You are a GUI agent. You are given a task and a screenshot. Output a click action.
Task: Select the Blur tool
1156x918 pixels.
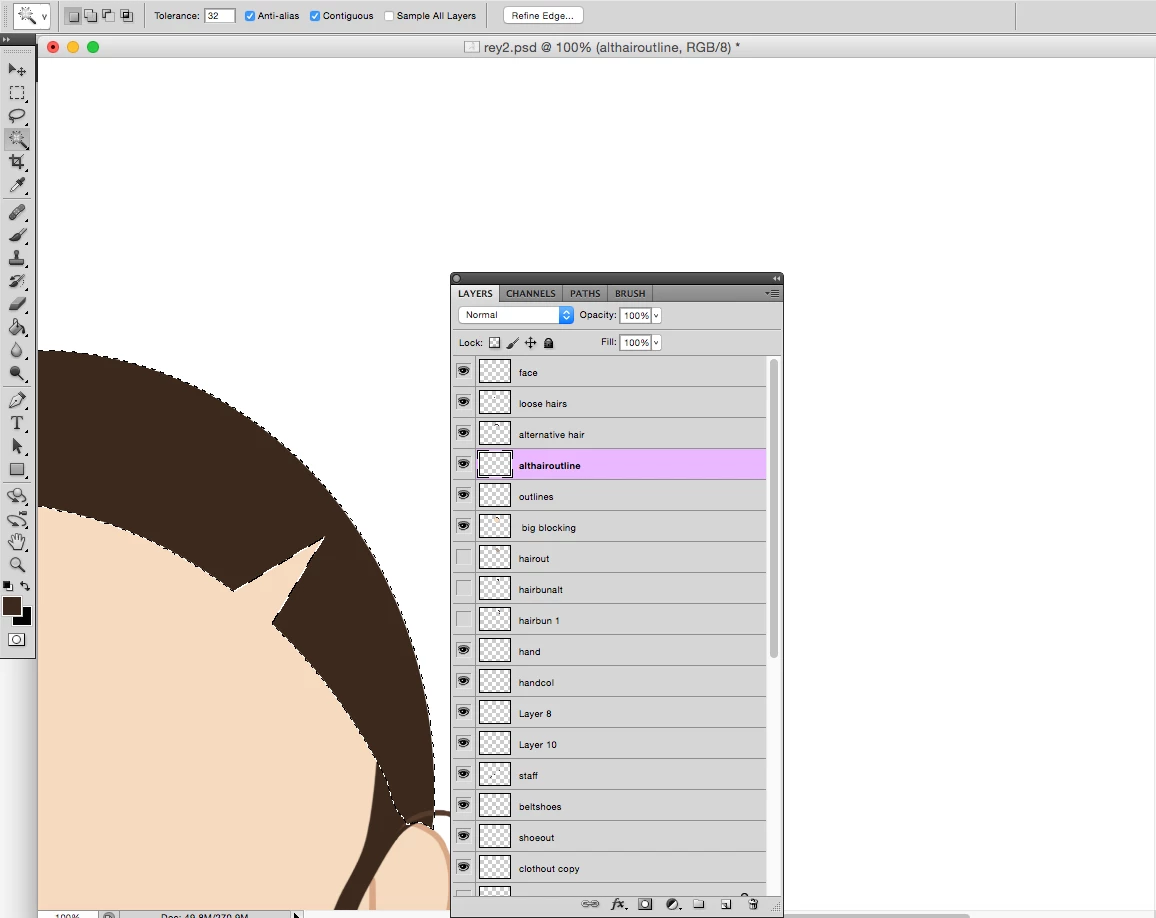tap(17, 350)
